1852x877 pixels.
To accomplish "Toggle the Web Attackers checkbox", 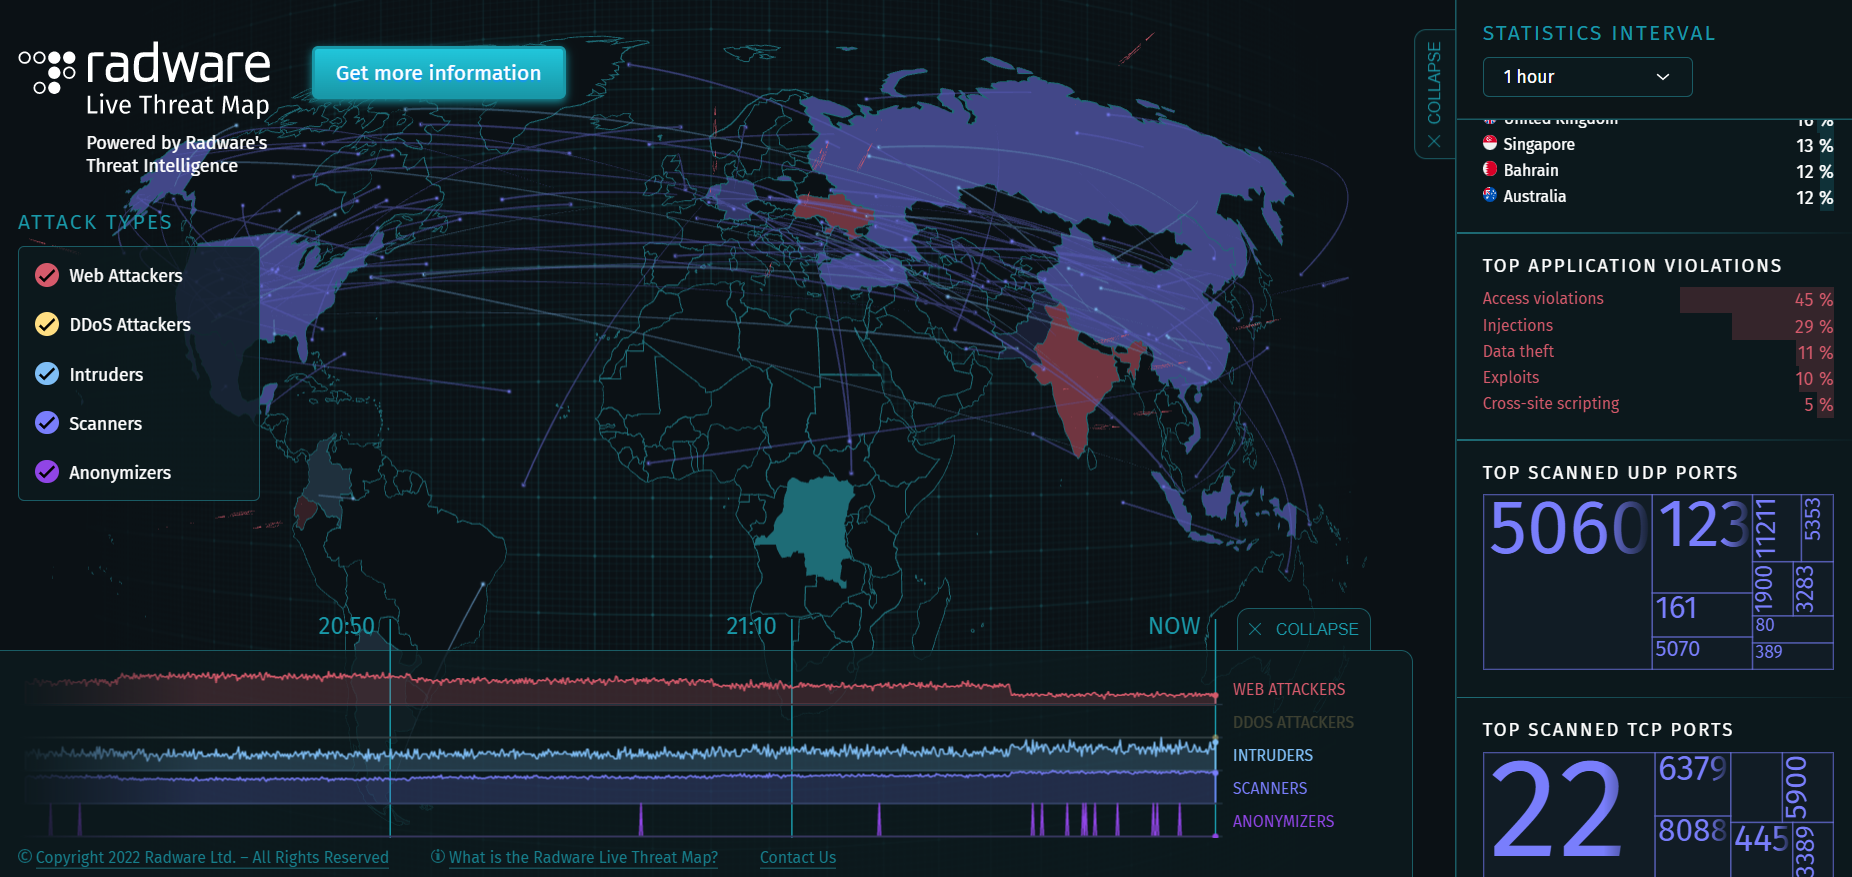I will (47, 275).
